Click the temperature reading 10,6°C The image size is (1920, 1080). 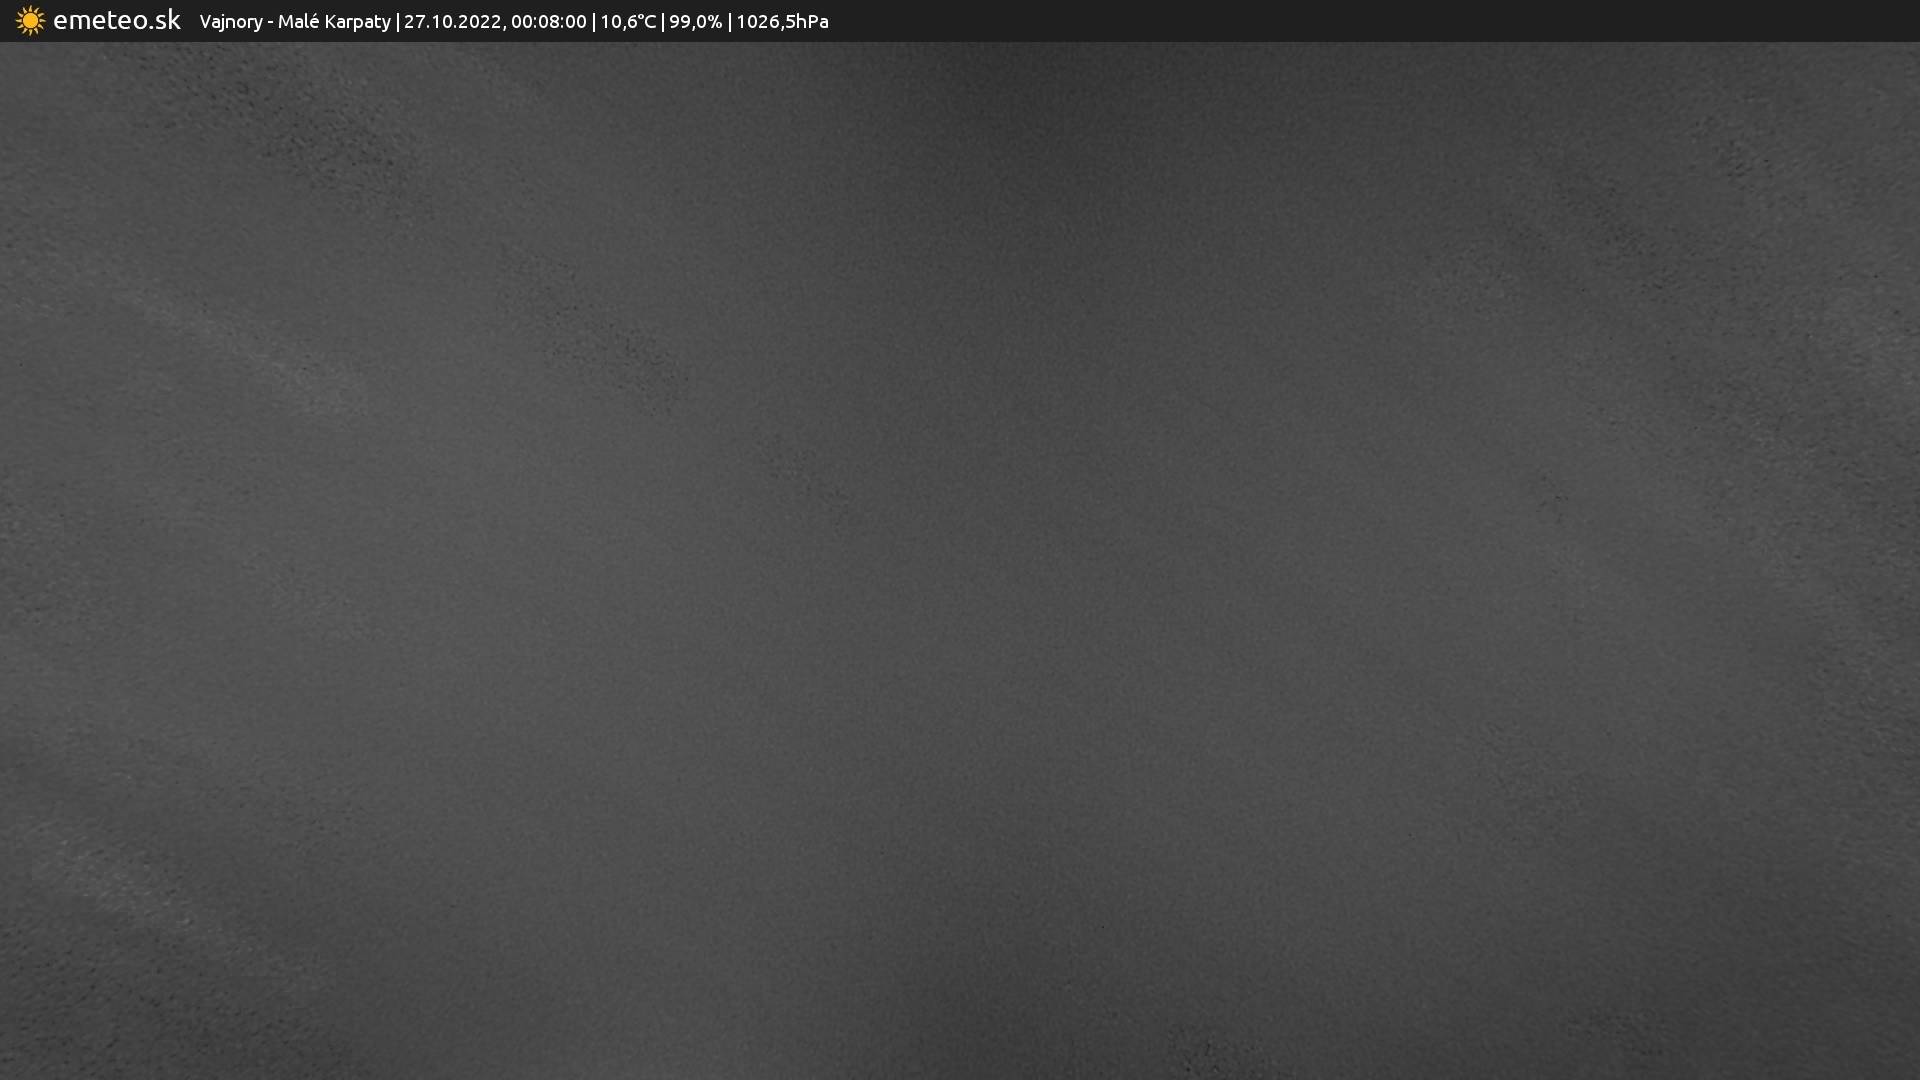(628, 22)
